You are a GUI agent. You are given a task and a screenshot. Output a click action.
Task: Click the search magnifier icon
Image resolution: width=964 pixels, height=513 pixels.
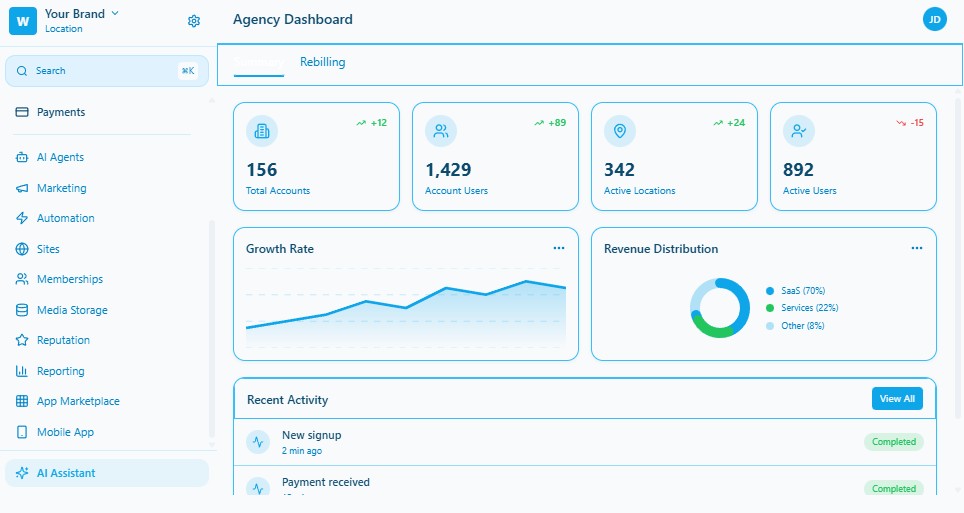[22, 71]
